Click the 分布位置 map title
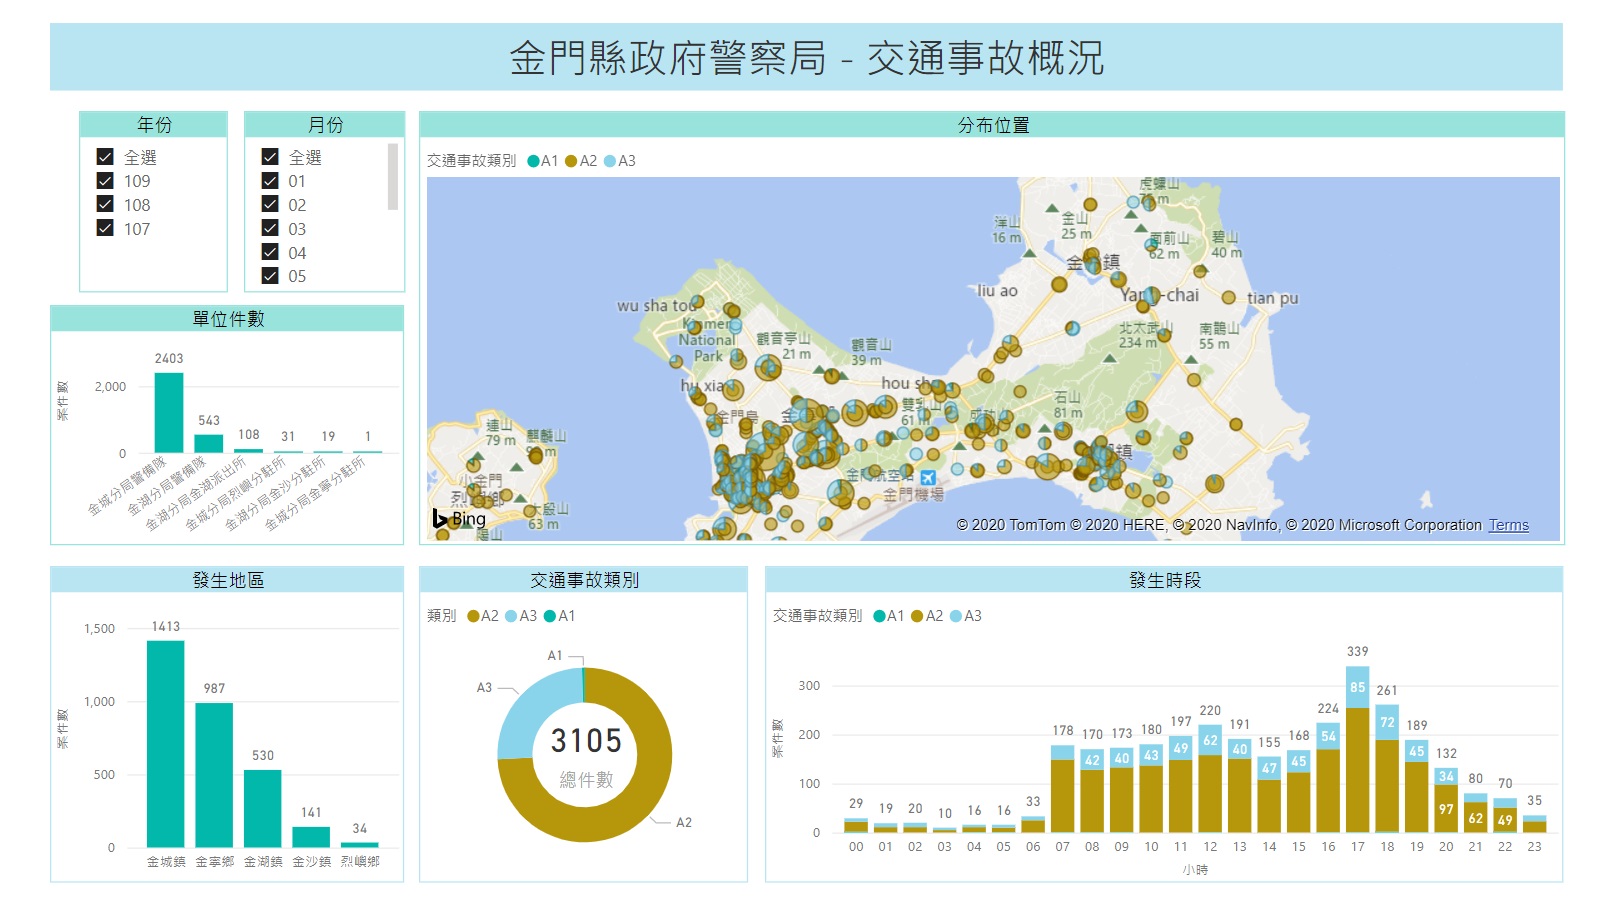1616x899 pixels. (x=993, y=125)
